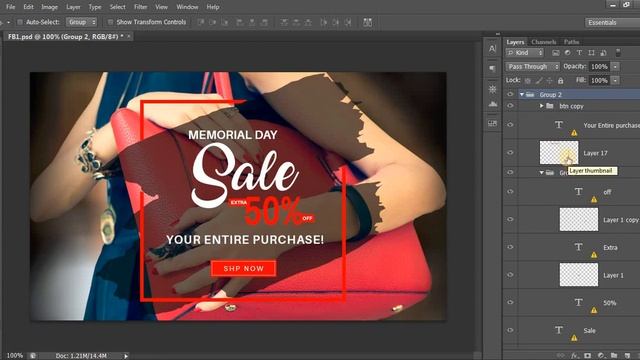Screen dimensions: 640x360
Task: Select the Layer 1 copy thumbnail
Action: [579, 219]
